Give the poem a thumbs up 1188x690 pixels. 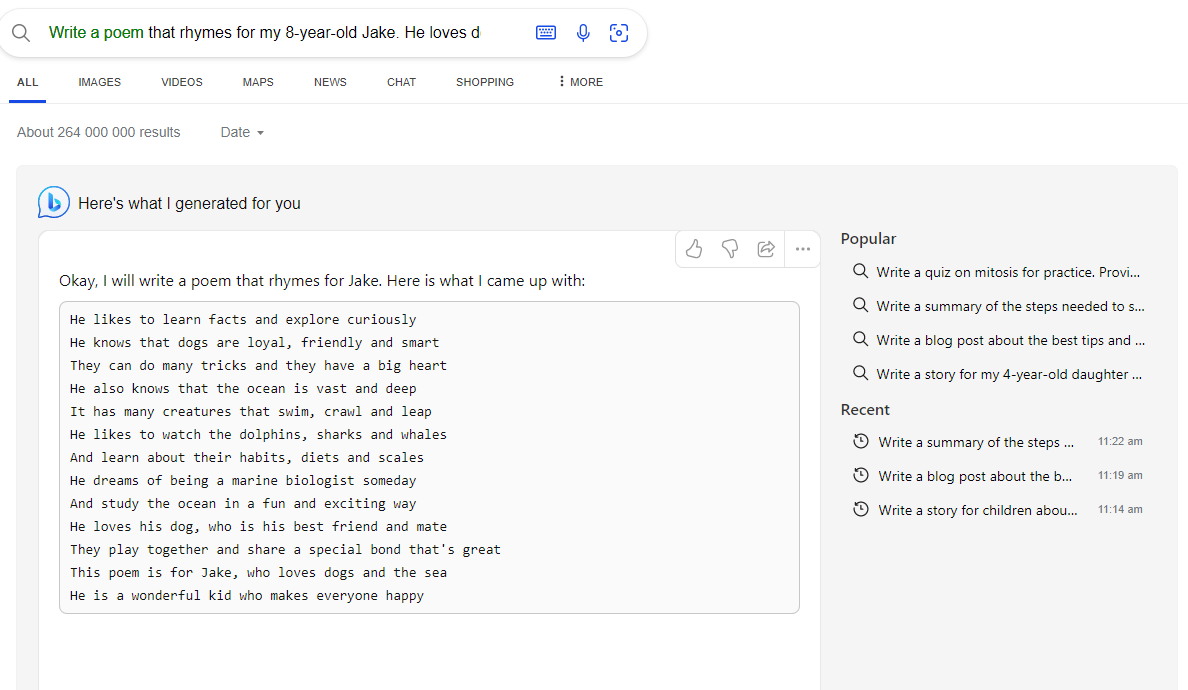pyautogui.click(x=694, y=248)
